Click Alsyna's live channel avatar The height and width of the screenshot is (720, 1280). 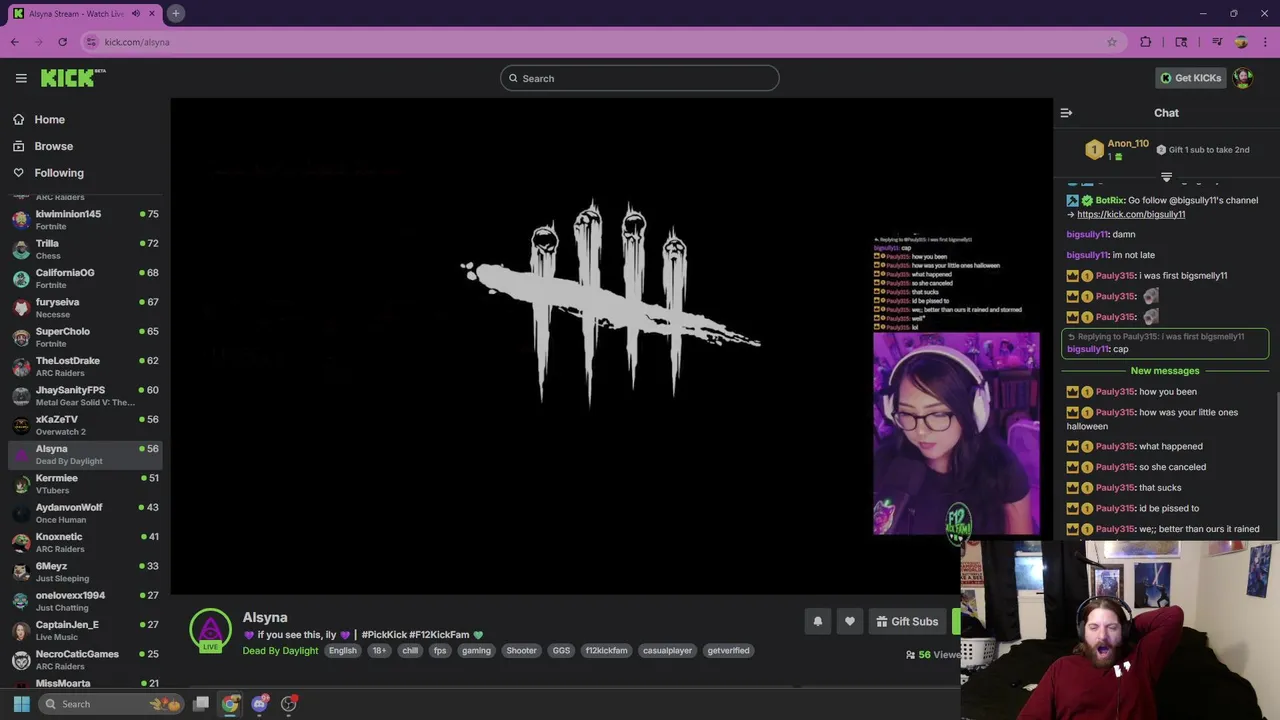(210, 630)
